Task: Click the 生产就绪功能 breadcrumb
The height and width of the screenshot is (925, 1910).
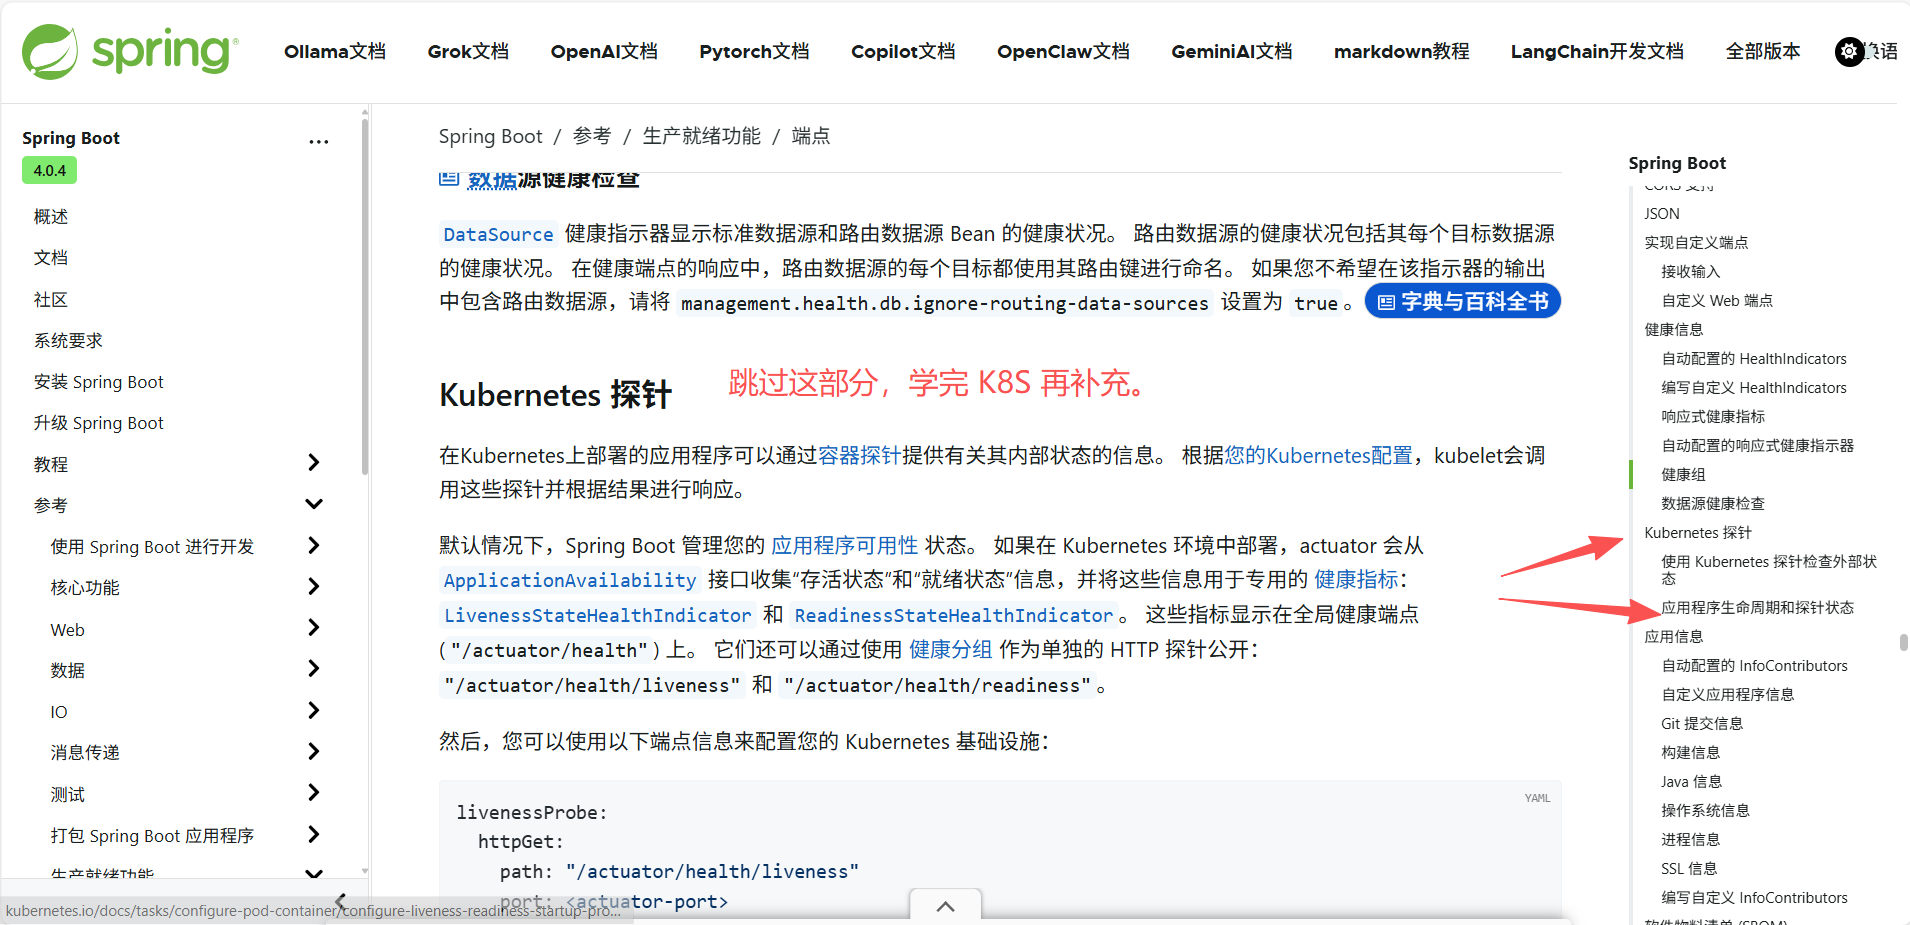Action: 701,136
